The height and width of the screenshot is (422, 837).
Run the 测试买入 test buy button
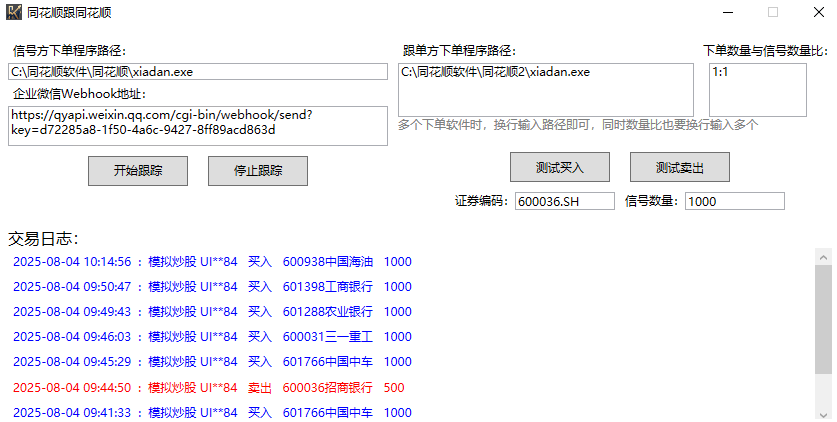click(x=560, y=167)
